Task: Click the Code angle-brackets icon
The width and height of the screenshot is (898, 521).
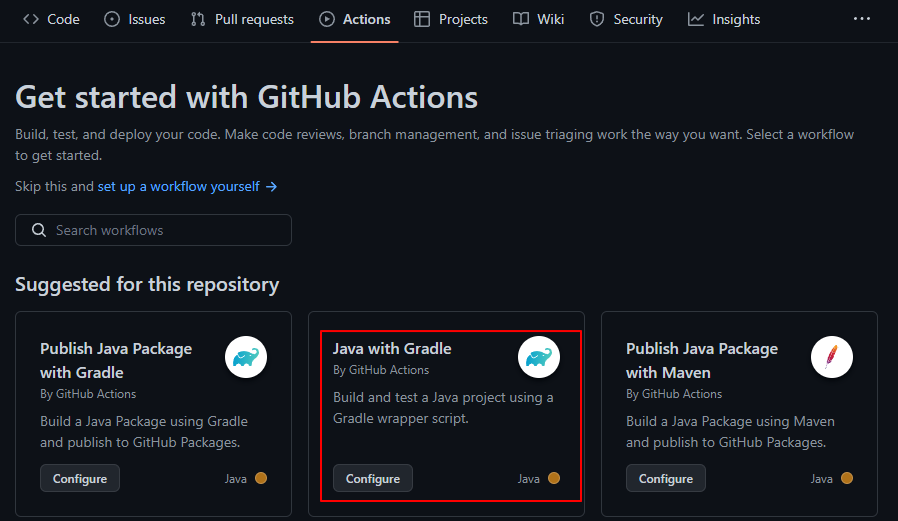Action: pyautogui.click(x=31, y=19)
